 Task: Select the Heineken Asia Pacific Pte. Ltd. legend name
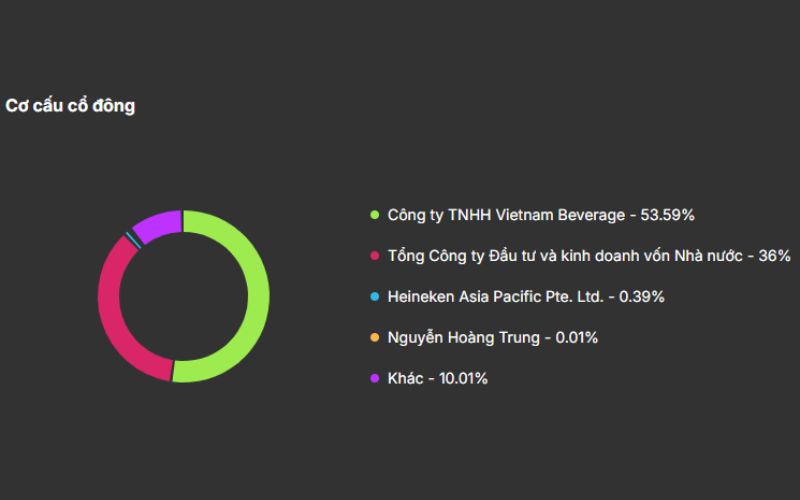[496, 297]
